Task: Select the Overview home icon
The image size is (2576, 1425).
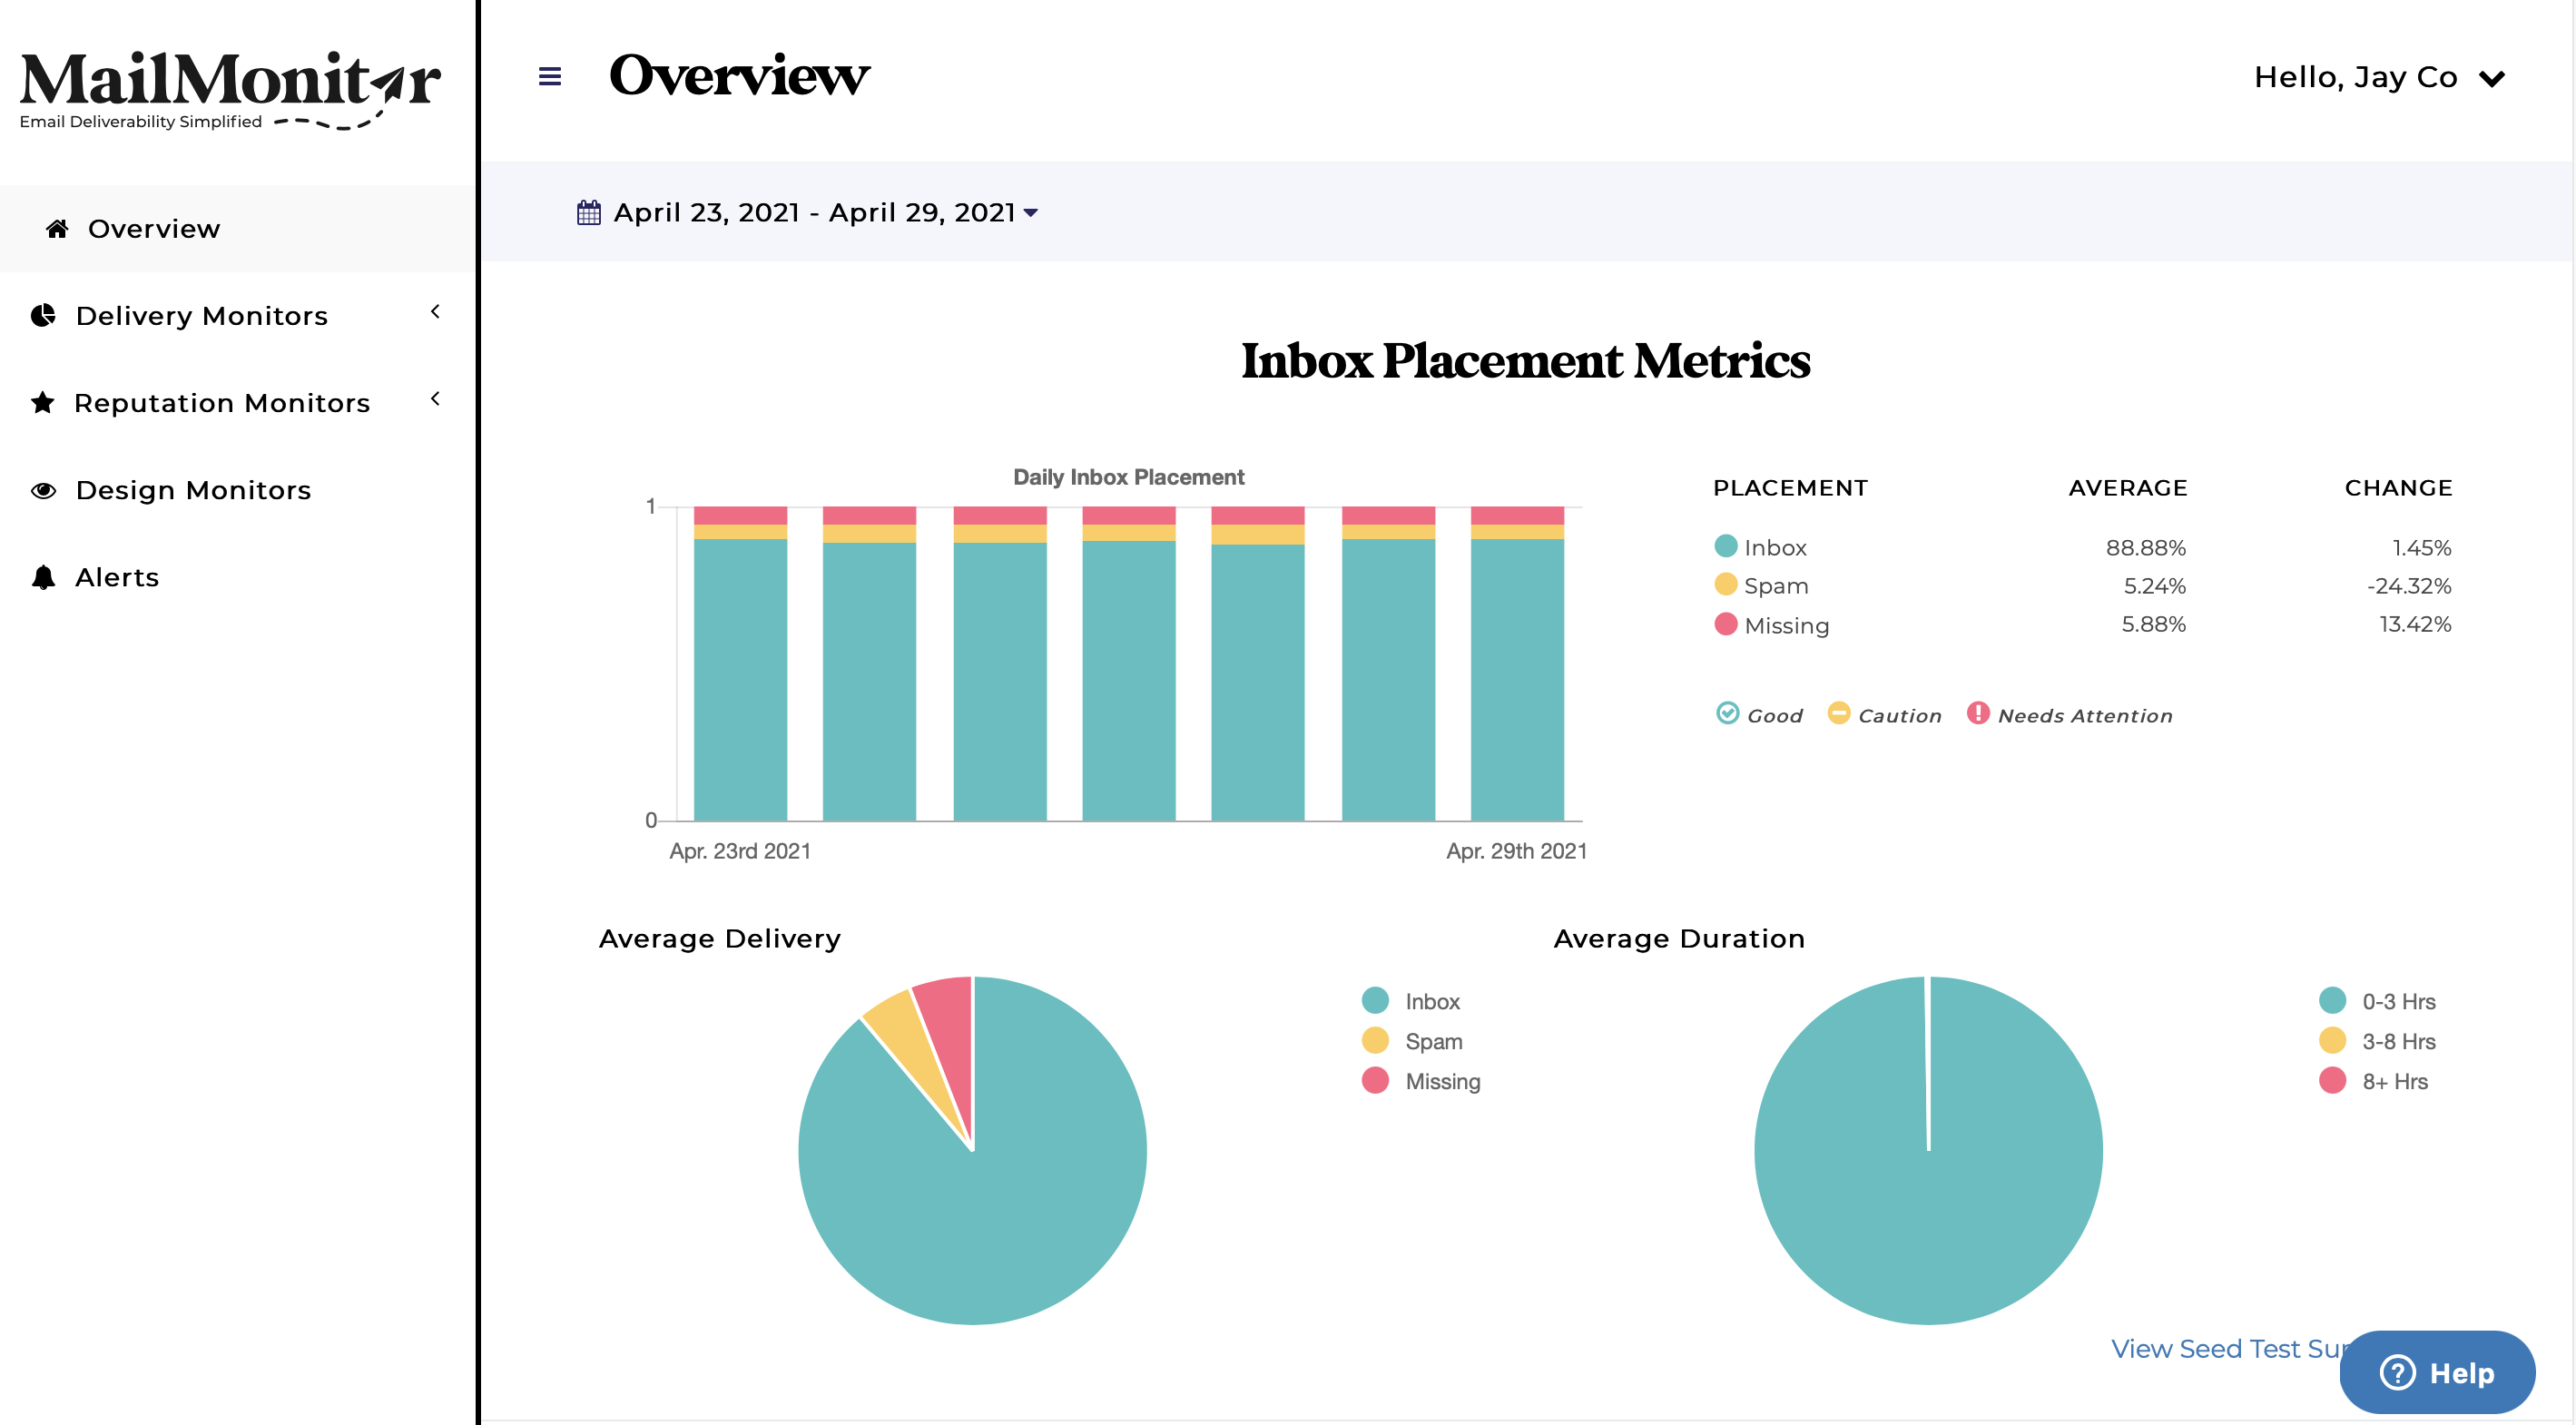Action: (x=55, y=228)
